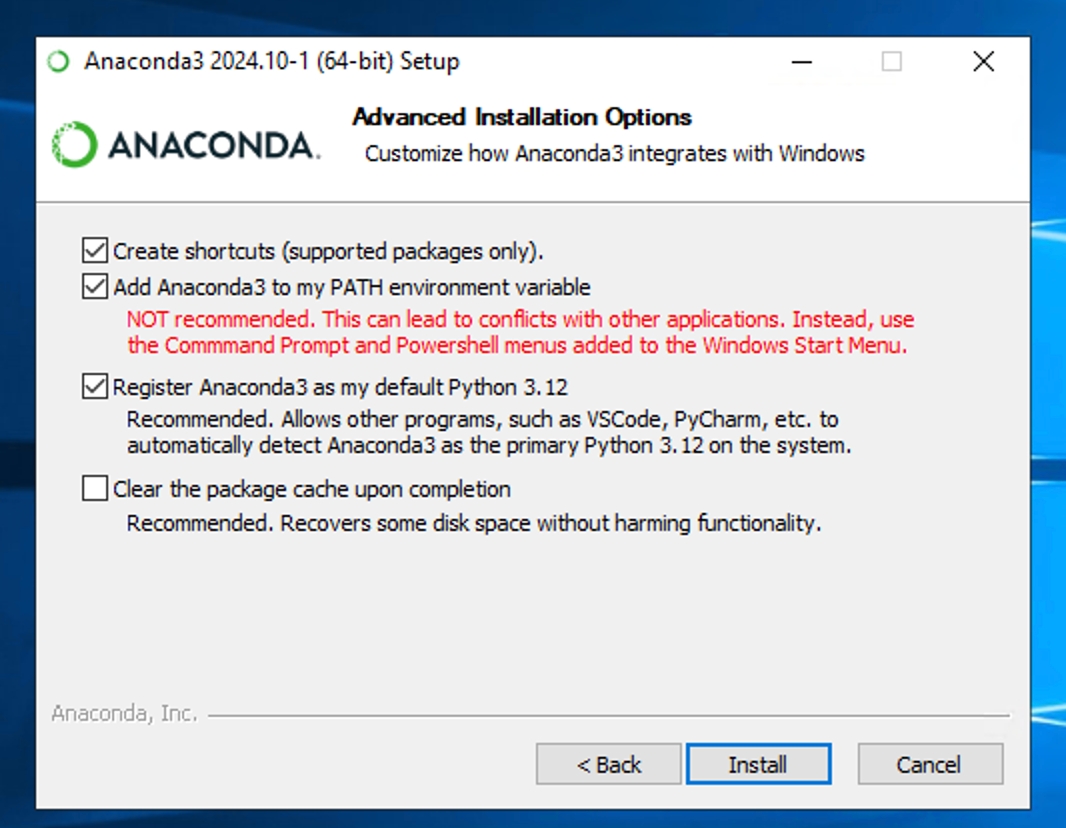Click the 'Anaconda3 2024.10-1 (64-bit) Setup' window title

pos(272,62)
